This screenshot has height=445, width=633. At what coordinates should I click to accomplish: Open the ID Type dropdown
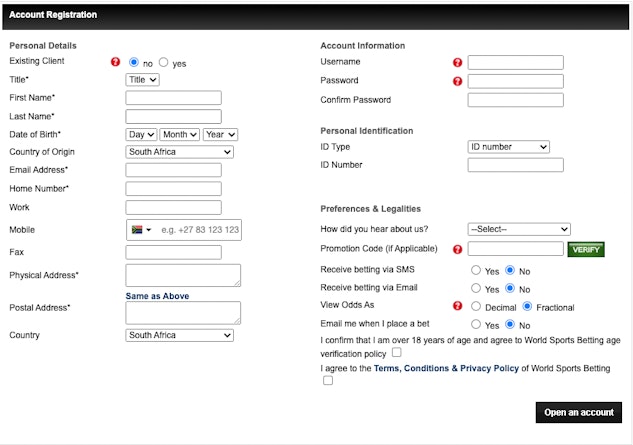[509, 147]
